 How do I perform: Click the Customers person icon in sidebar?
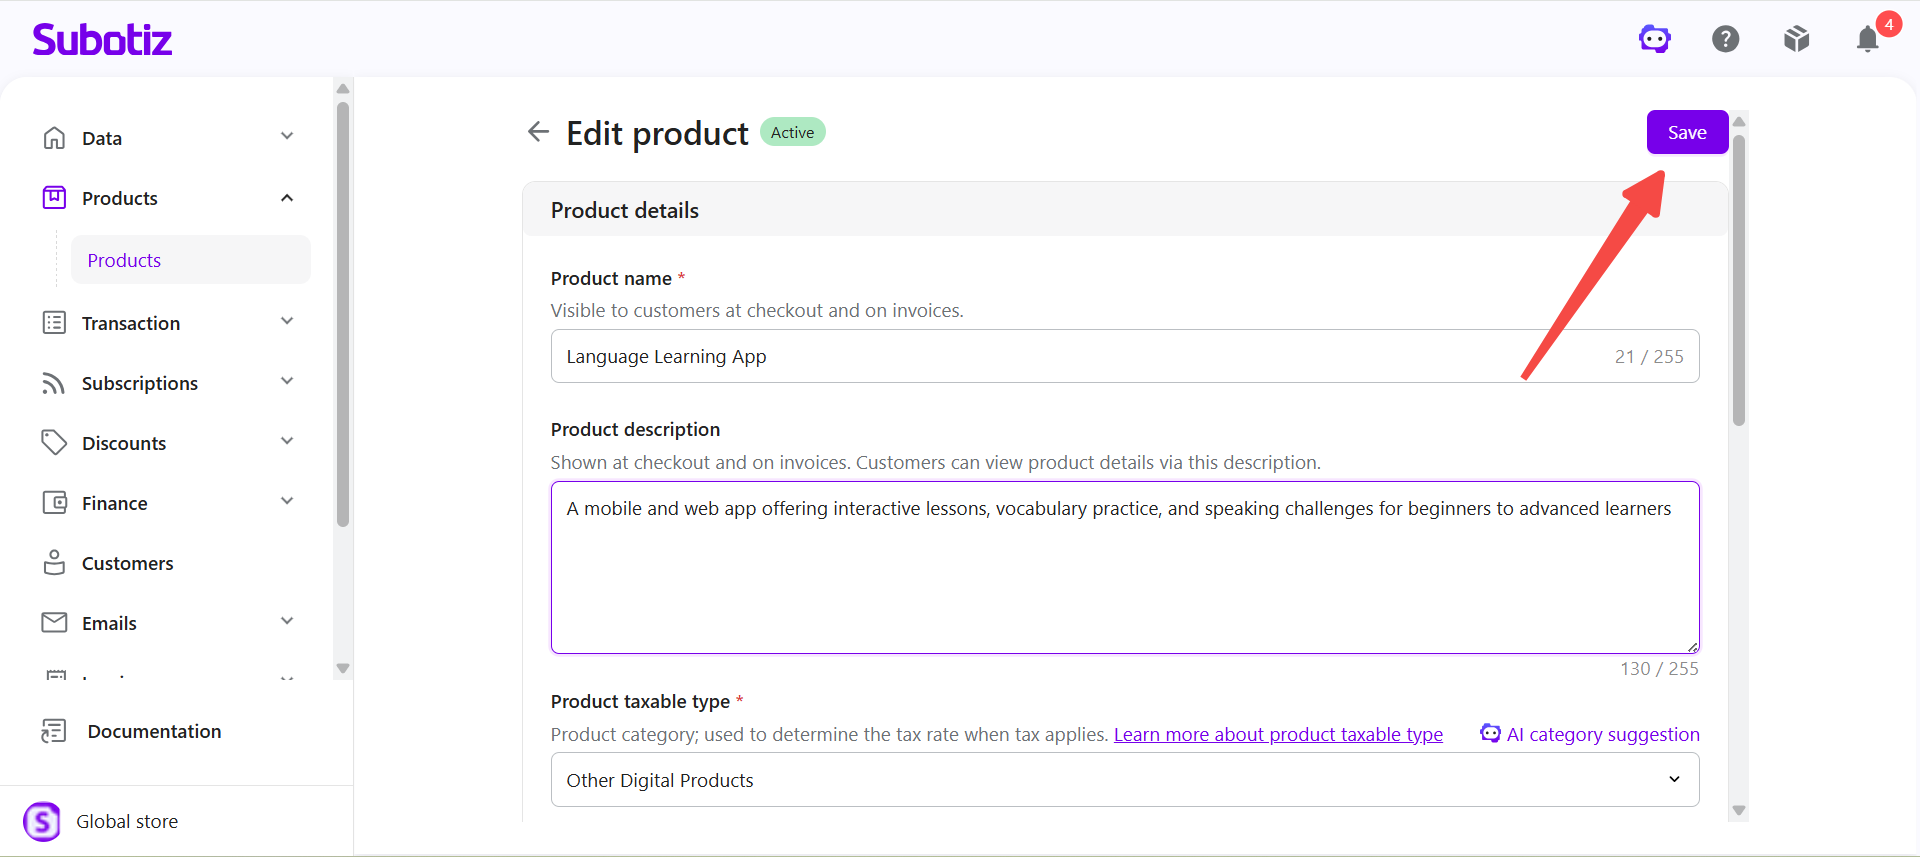coord(54,563)
